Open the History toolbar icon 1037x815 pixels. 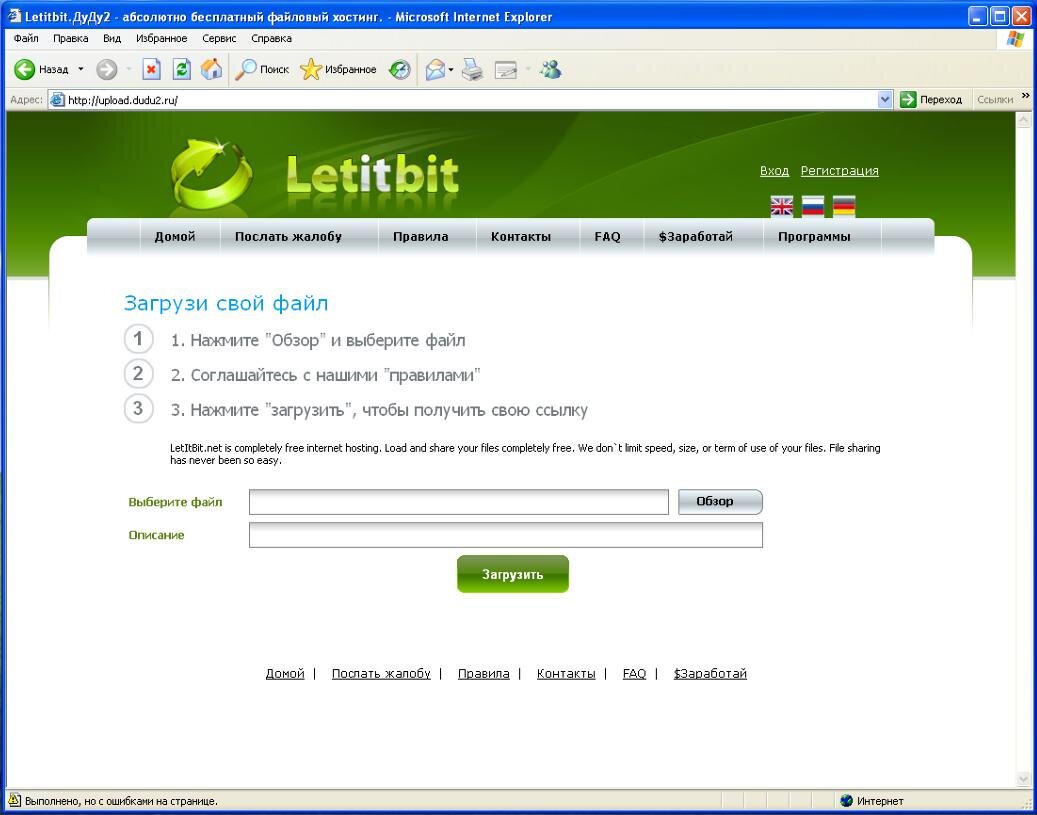400,69
